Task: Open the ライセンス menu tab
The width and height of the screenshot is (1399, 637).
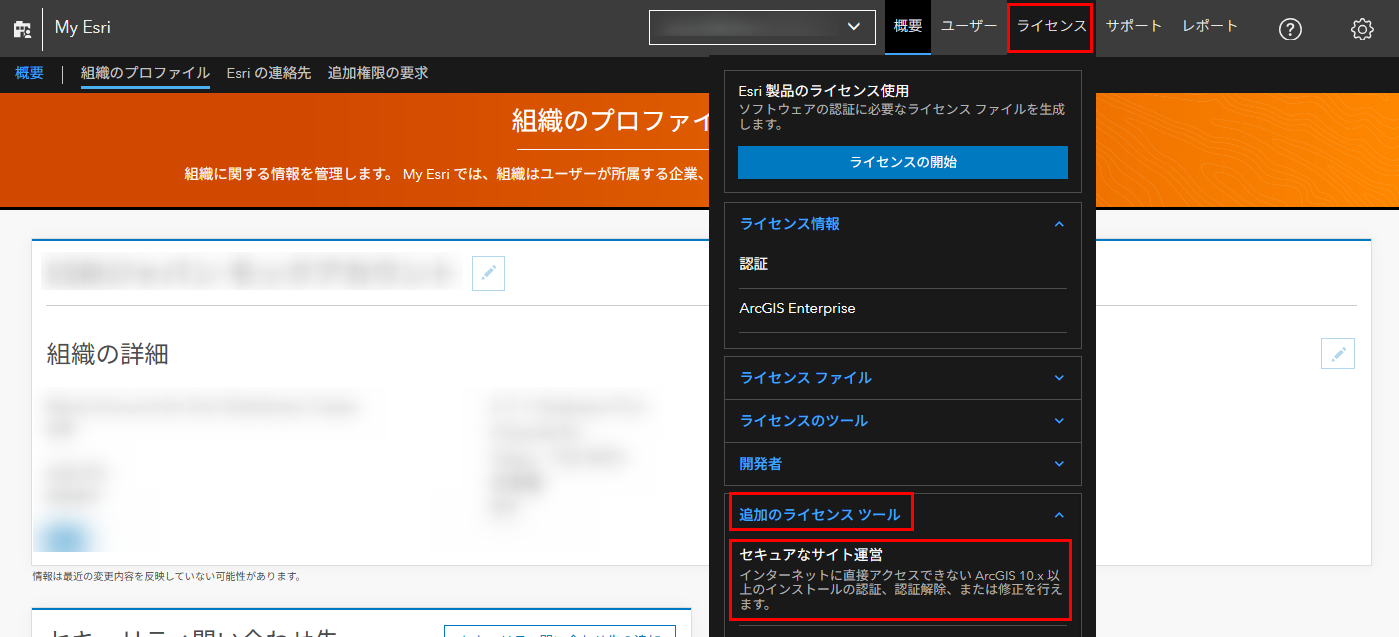Action: click(x=1051, y=26)
